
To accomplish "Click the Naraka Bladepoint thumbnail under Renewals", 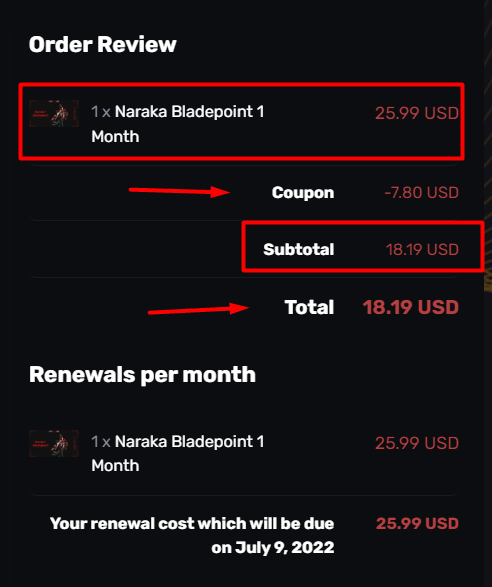I will coord(54,444).
